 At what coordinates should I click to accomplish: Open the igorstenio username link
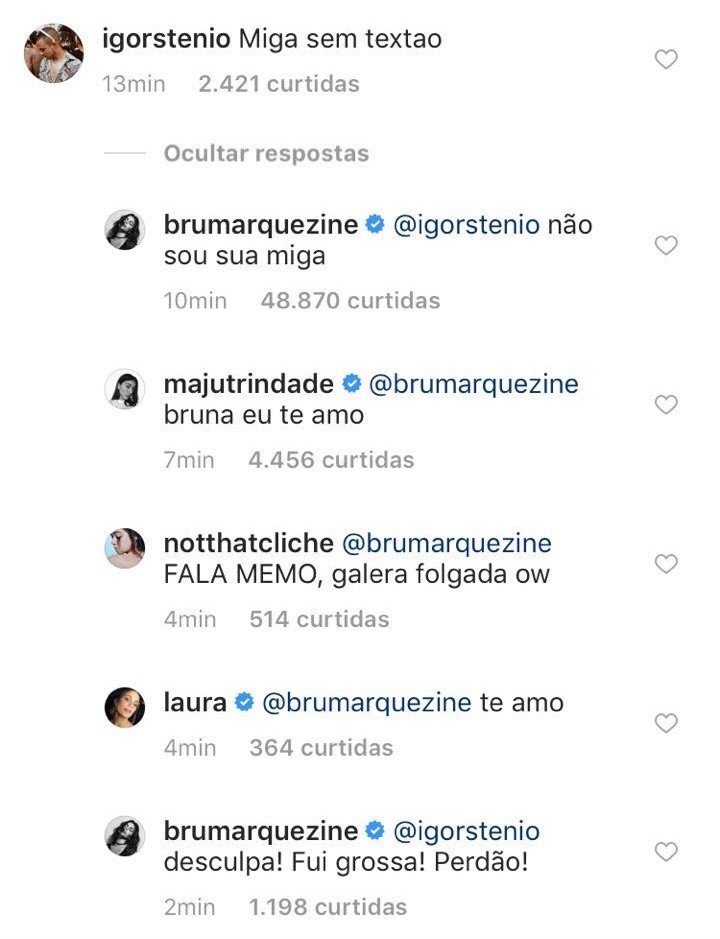coord(167,40)
